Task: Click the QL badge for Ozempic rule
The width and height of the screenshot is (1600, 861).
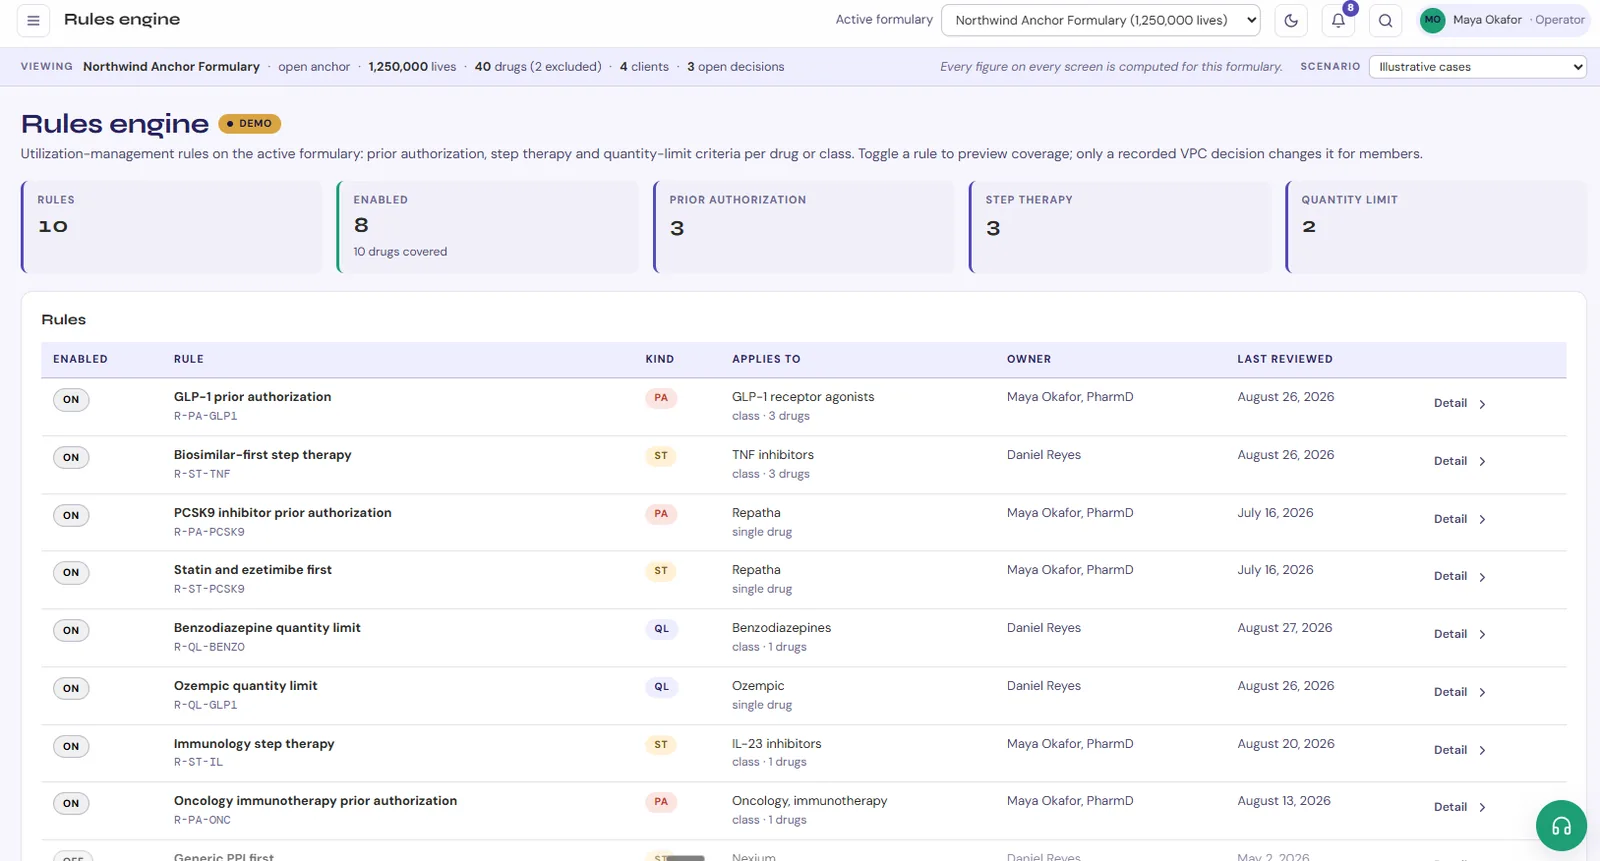Action: tap(661, 687)
